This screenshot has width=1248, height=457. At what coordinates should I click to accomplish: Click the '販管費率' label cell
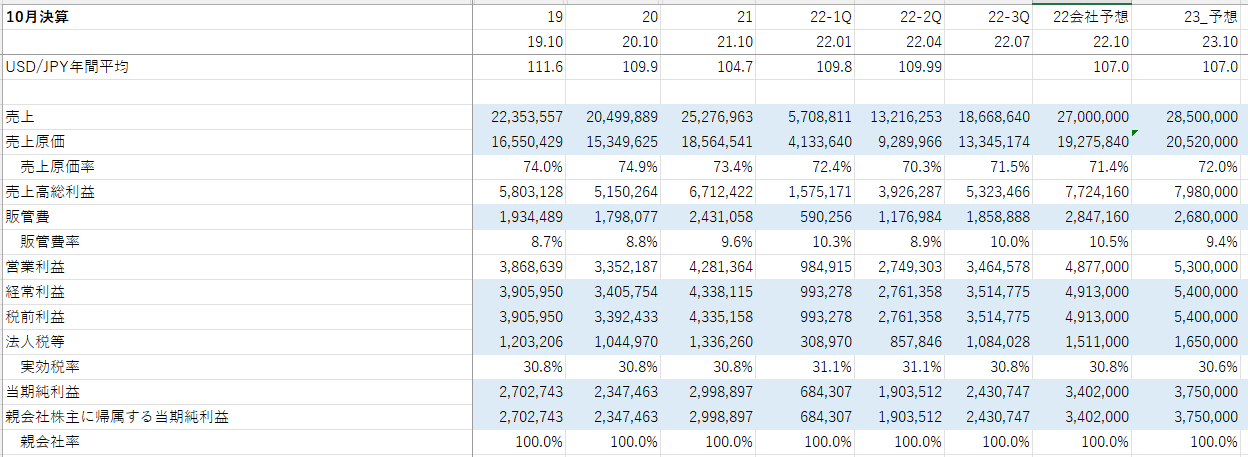pos(237,242)
